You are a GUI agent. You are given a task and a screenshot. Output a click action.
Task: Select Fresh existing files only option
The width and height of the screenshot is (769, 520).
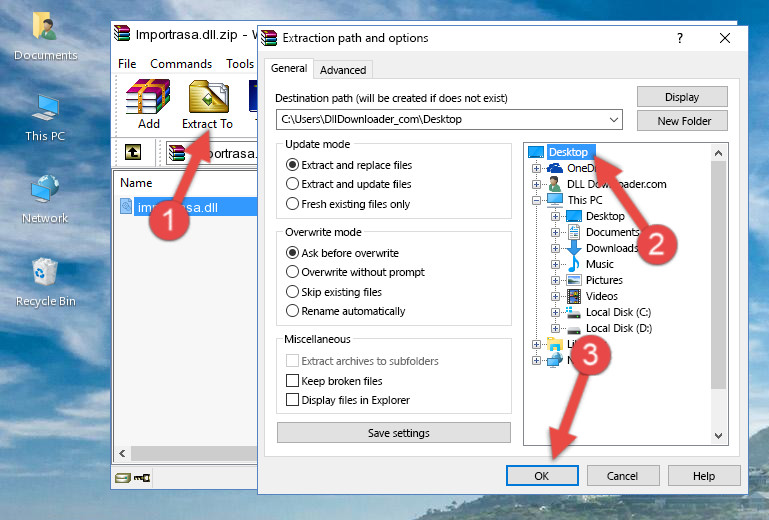[348, 204]
